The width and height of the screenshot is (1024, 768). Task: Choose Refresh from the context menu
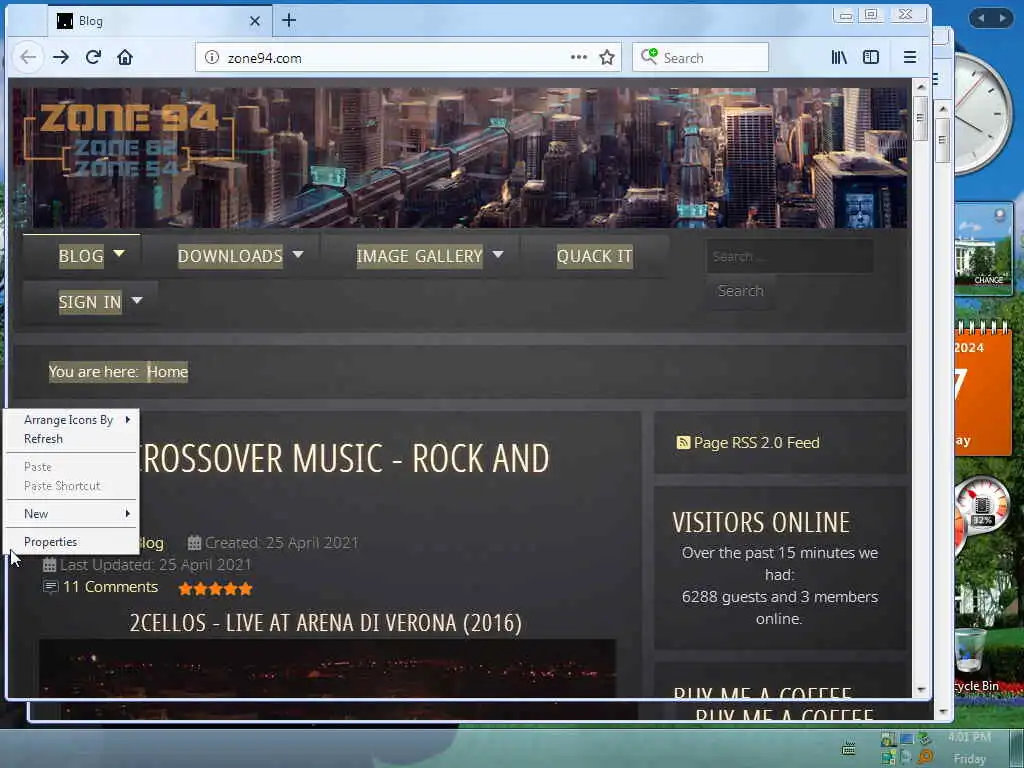71,439
